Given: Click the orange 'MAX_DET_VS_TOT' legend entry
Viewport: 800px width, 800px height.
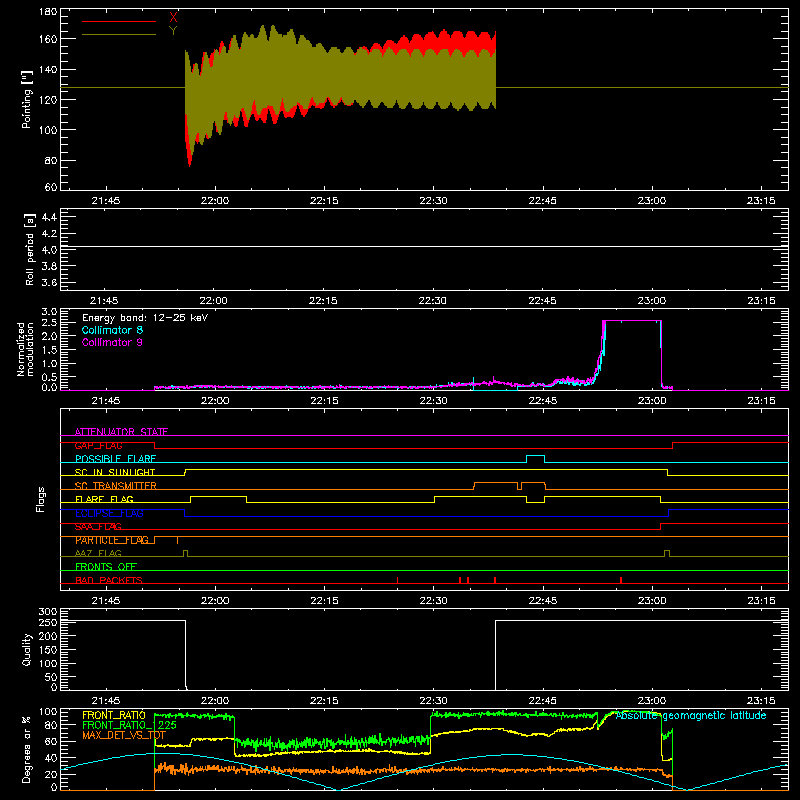Looking at the screenshot, I should pos(123,735).
